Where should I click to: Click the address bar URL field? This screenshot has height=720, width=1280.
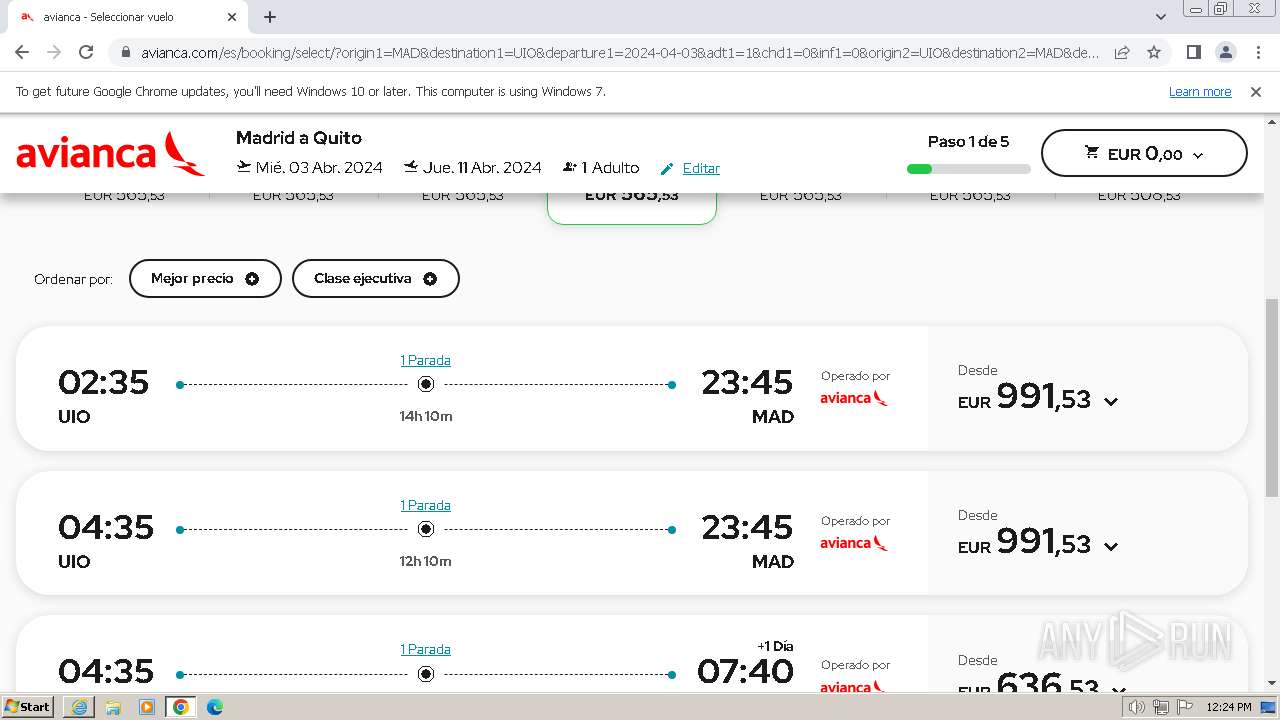point(620,53)
